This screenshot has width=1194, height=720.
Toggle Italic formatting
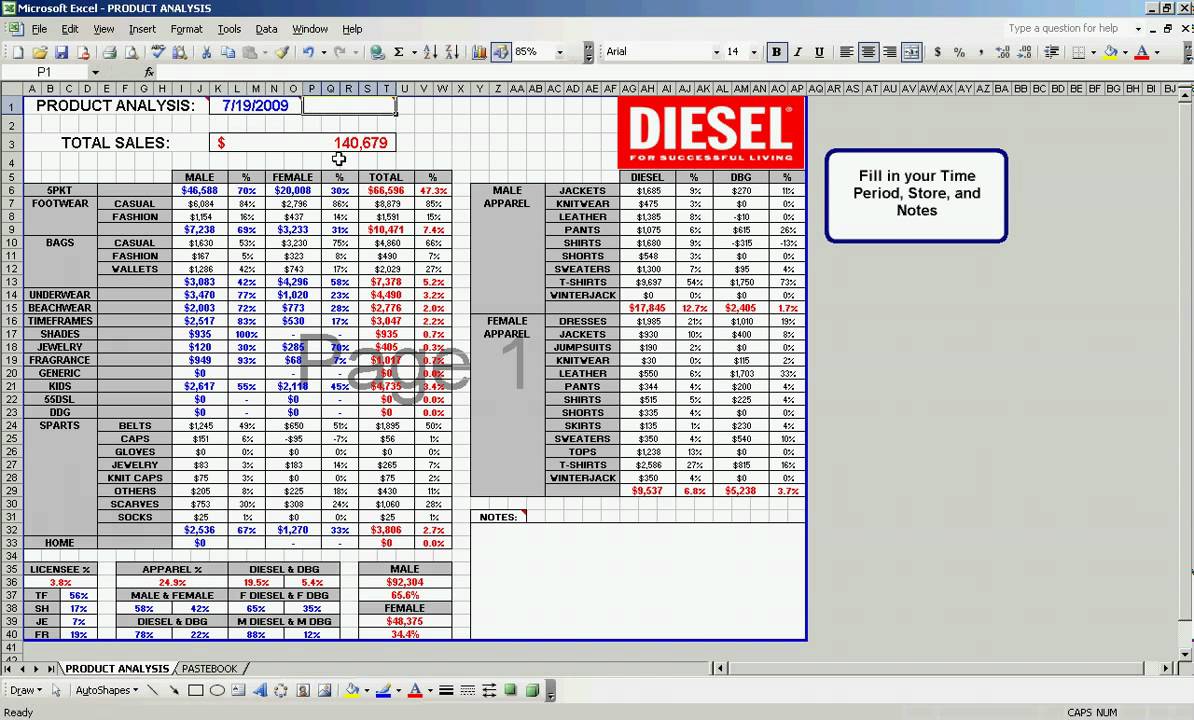pos(797,52)
